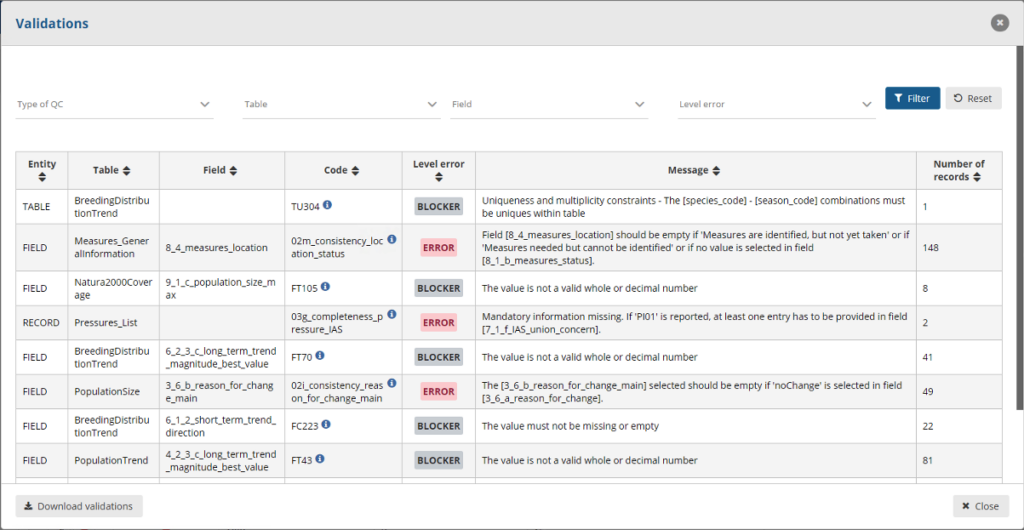Image resolution: width=1024 pixels, height=530 pixels.
Task: Open the Type of QC dropdown
Action: 114,104
